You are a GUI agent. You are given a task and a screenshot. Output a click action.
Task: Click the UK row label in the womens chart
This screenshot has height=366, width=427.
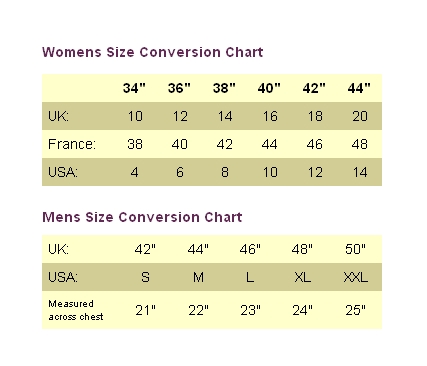point(58,116)
